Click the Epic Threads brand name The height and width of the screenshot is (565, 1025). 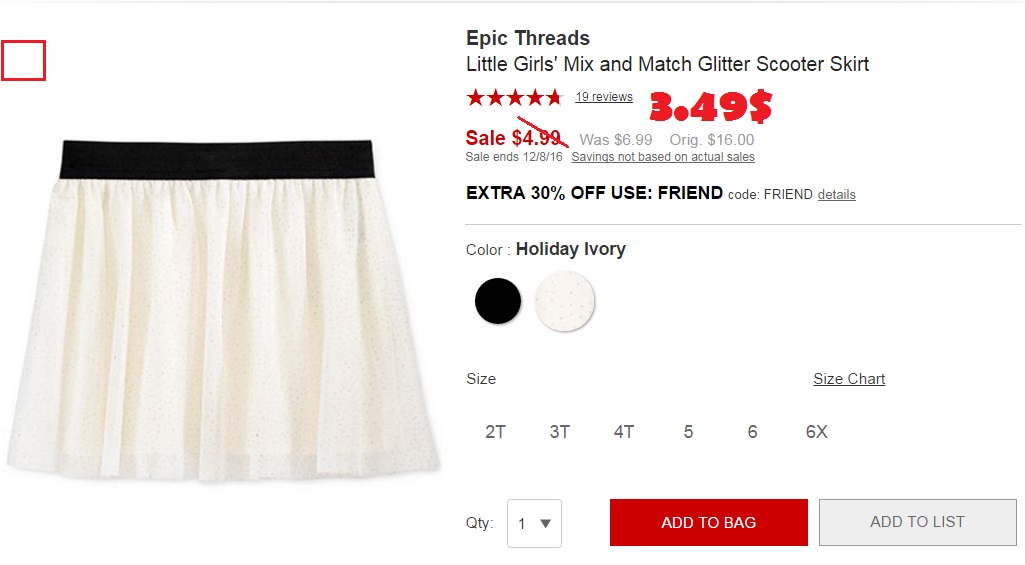tap(528, 38)
